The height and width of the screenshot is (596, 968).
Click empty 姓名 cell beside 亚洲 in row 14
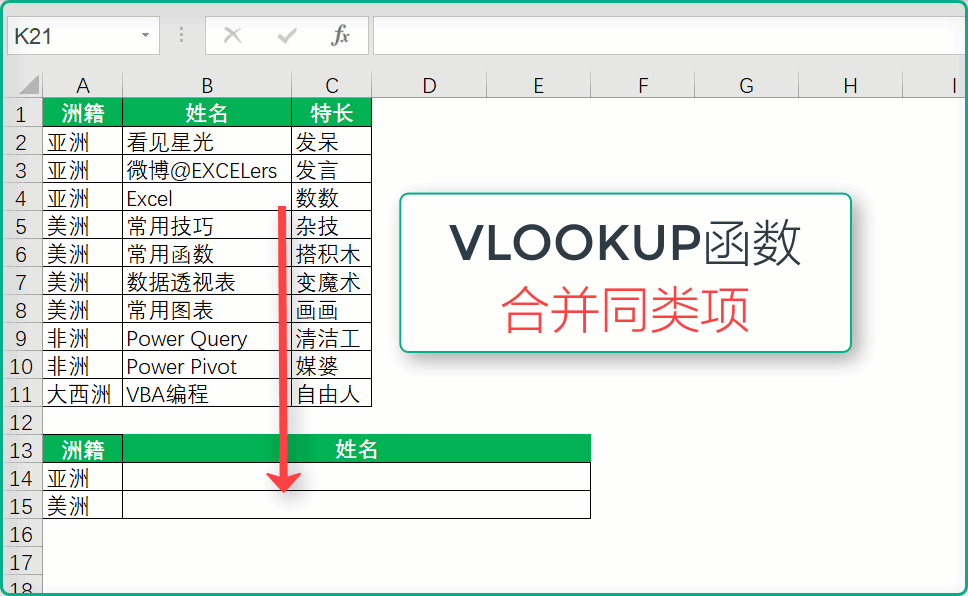click(356, 477)
